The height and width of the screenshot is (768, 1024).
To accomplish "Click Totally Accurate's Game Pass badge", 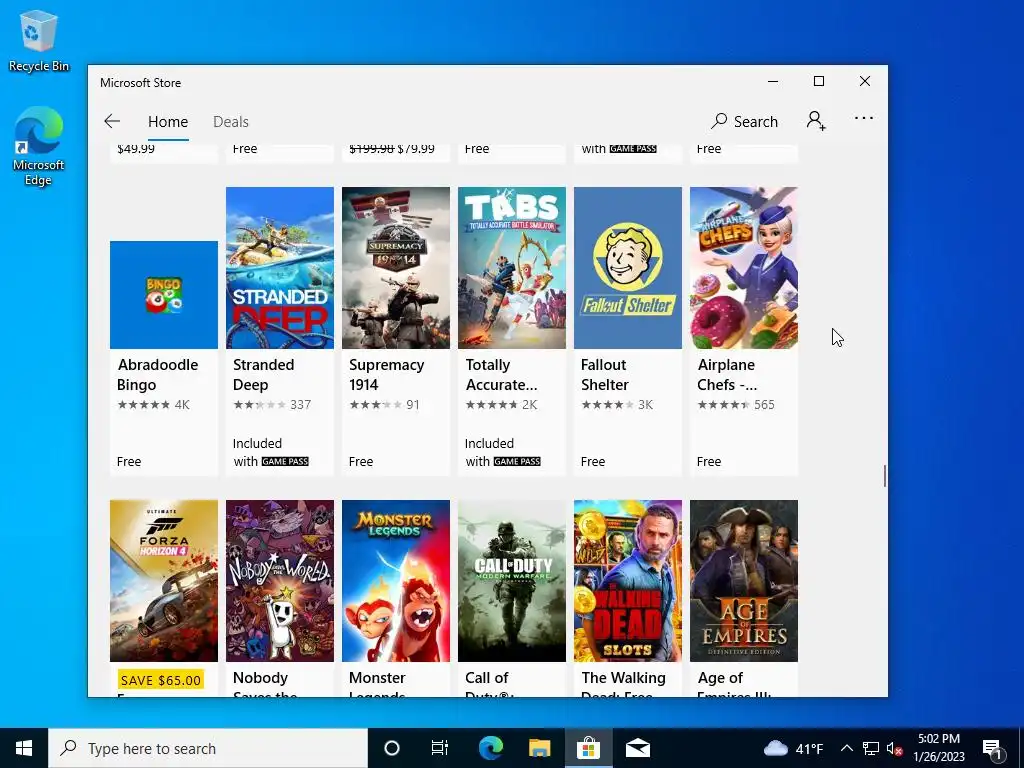I will coord(517,462).
